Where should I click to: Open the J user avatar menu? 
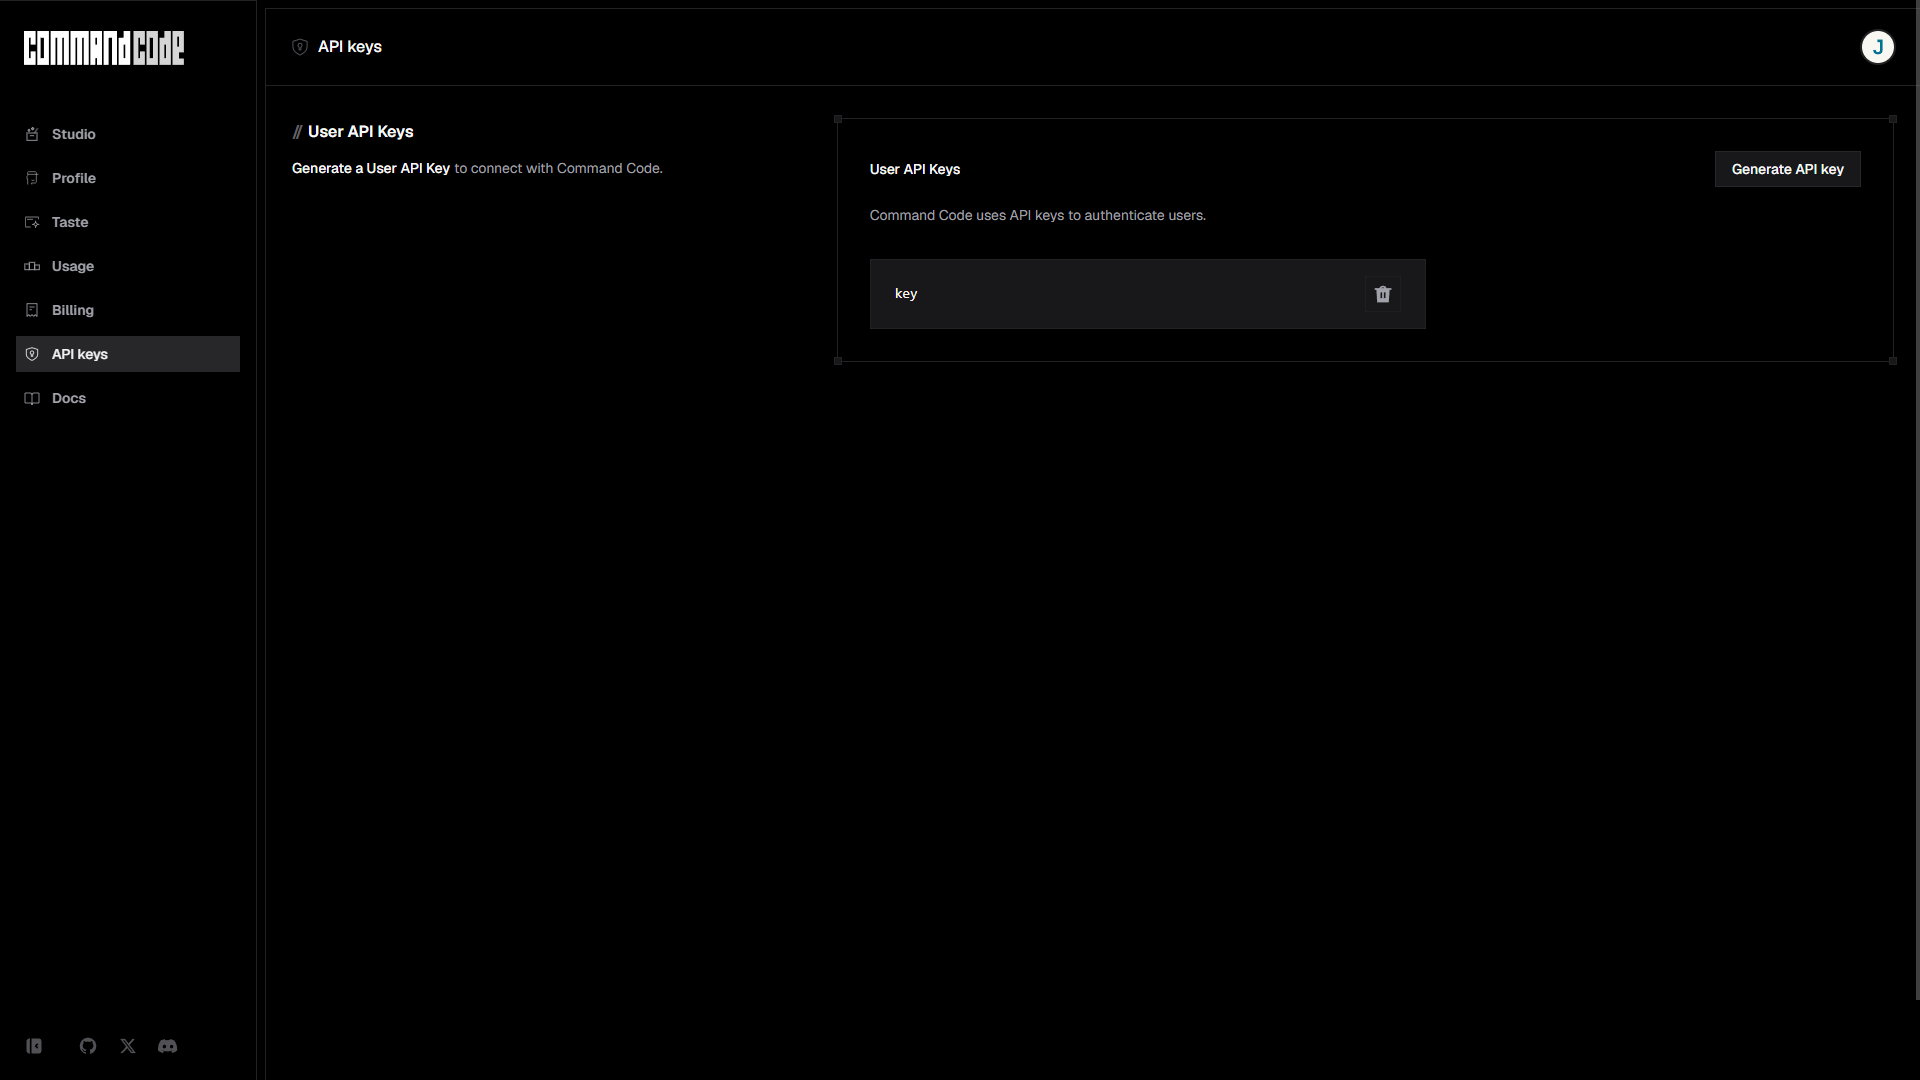pyautogui.click(x=1878, y=47)
